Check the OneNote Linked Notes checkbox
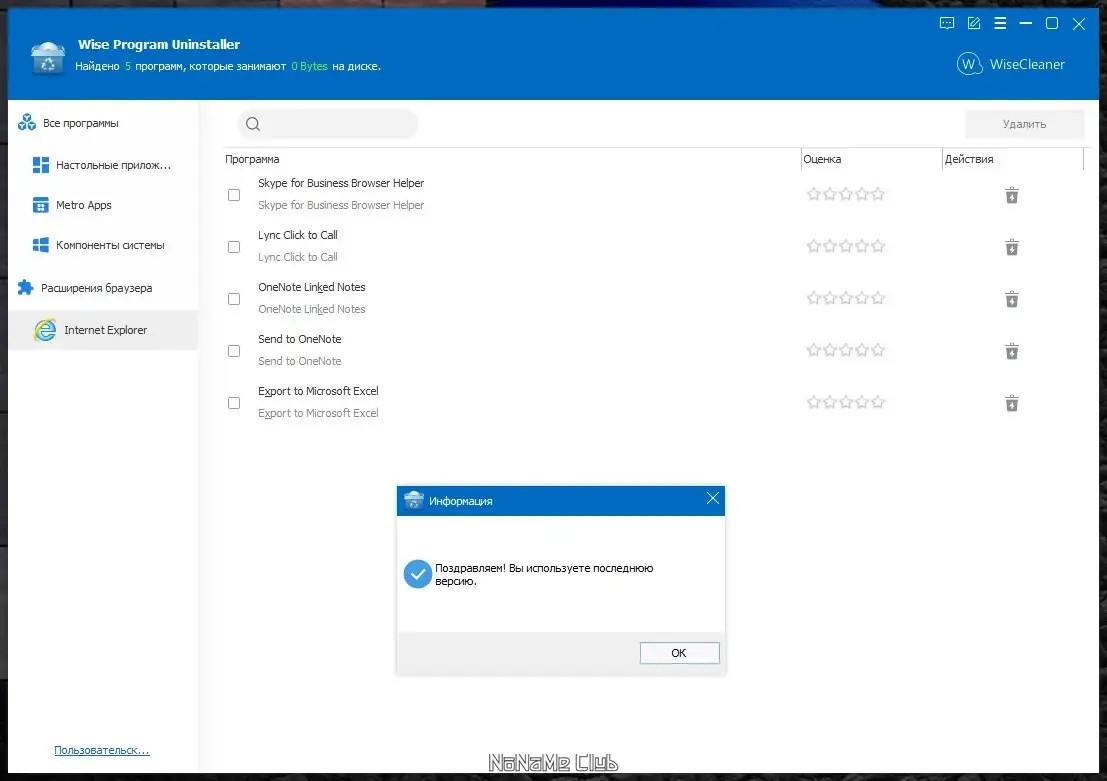Image resolution: width=1107 pixels, height=781 pixels. [x=234, y=299]
